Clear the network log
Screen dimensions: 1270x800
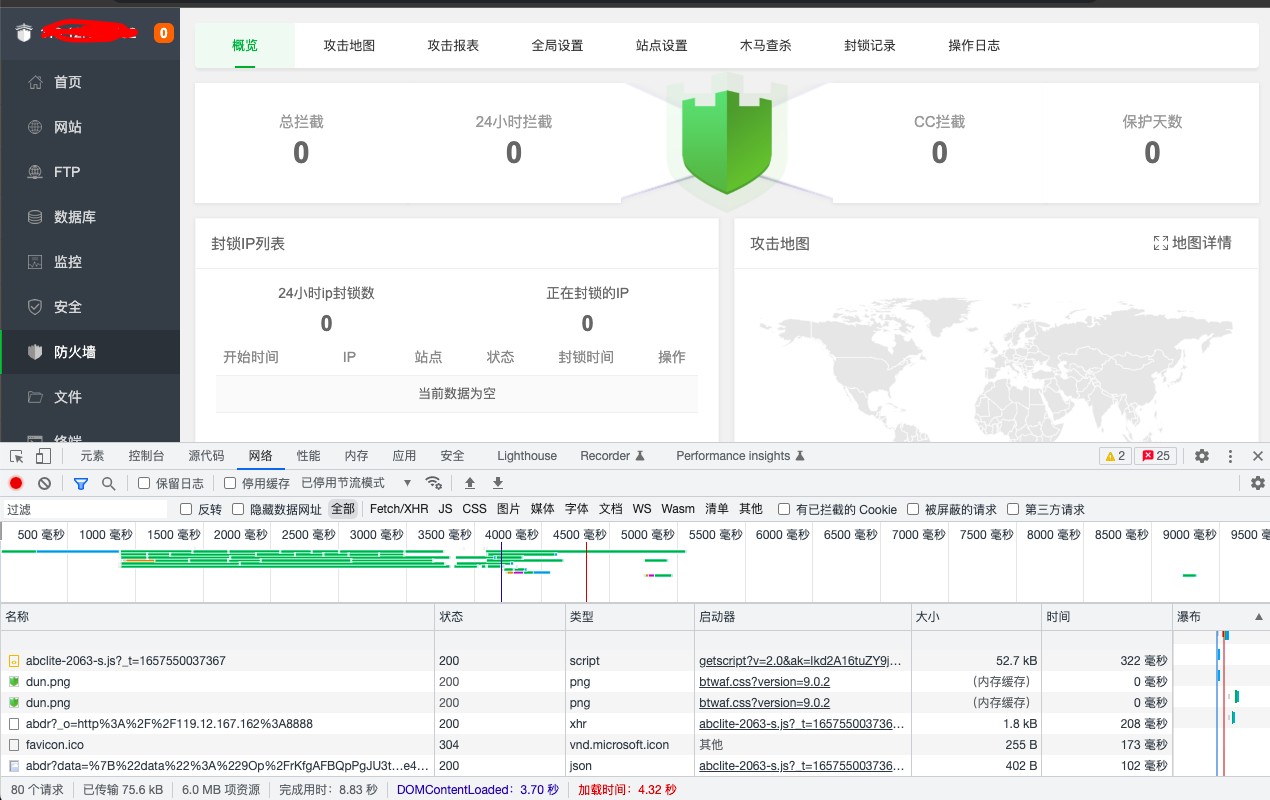pyautogui.click(x=44, y=483)
